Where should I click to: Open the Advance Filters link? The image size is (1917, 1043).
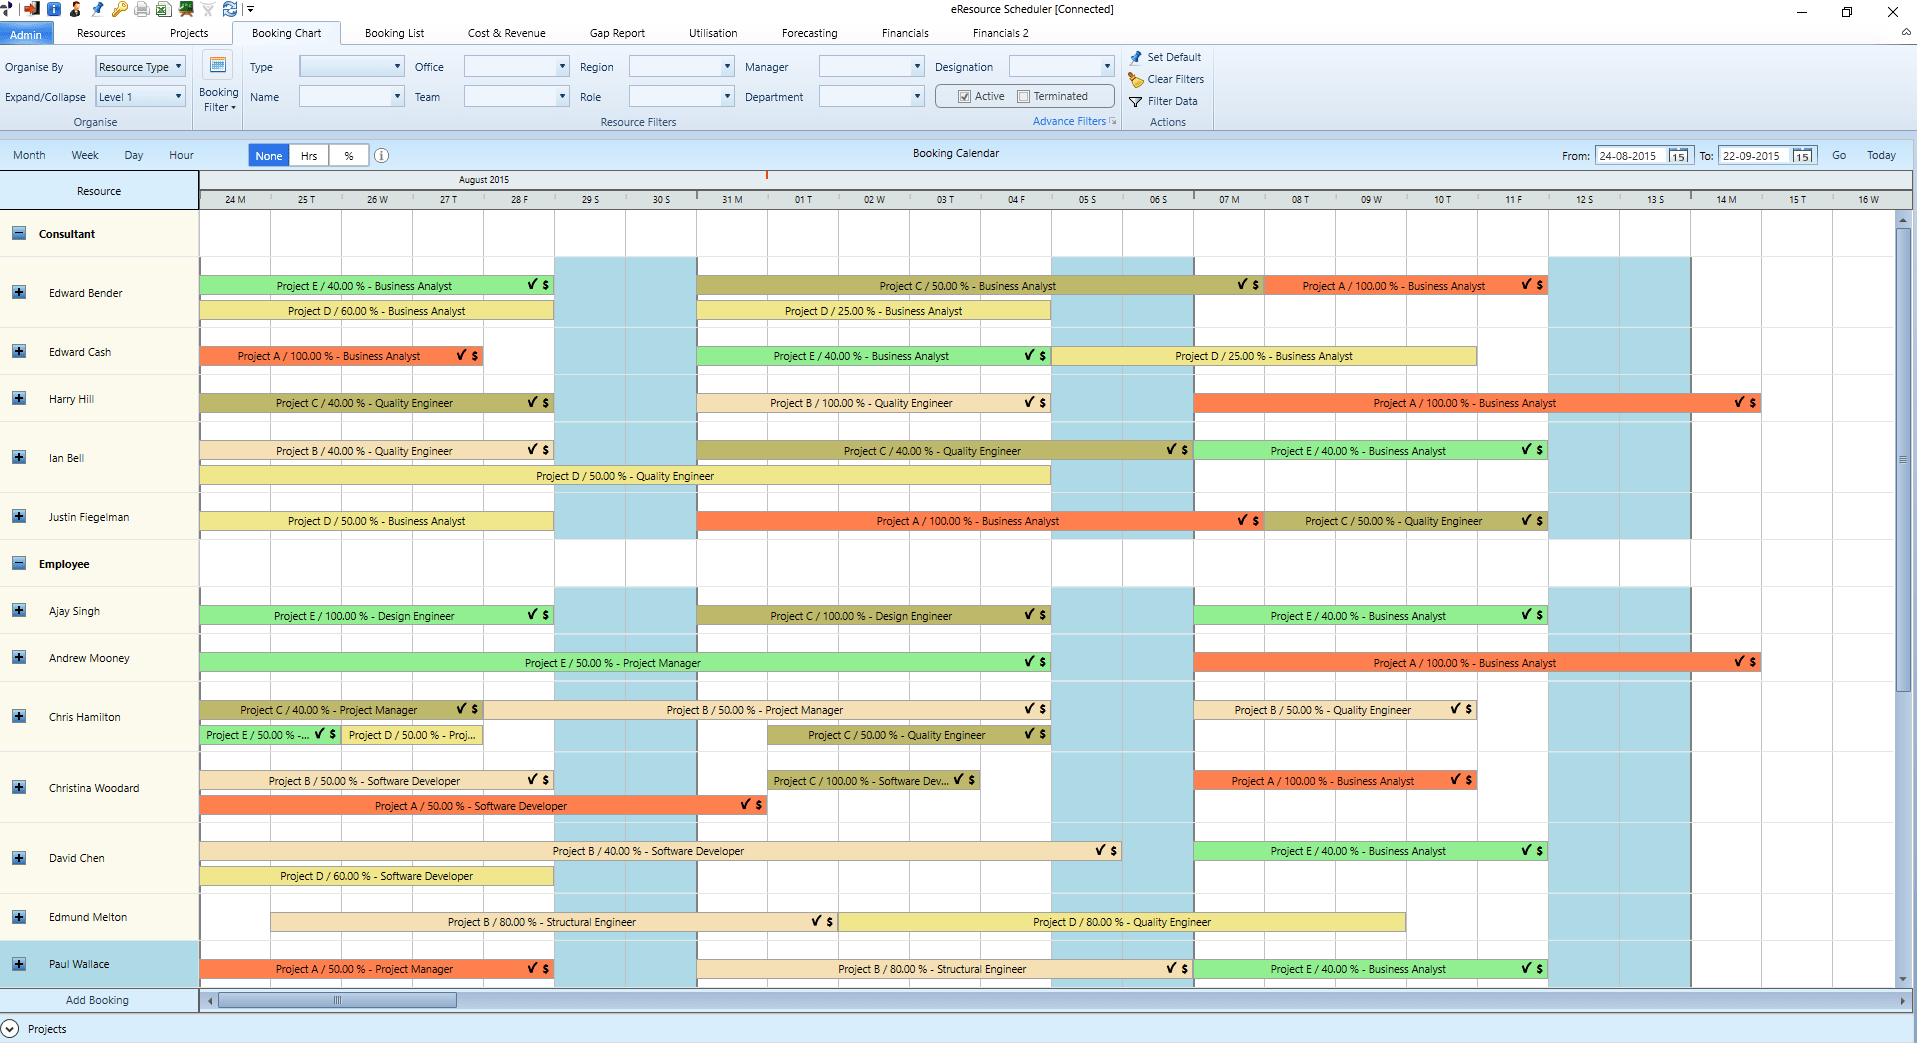[1068, 121]
